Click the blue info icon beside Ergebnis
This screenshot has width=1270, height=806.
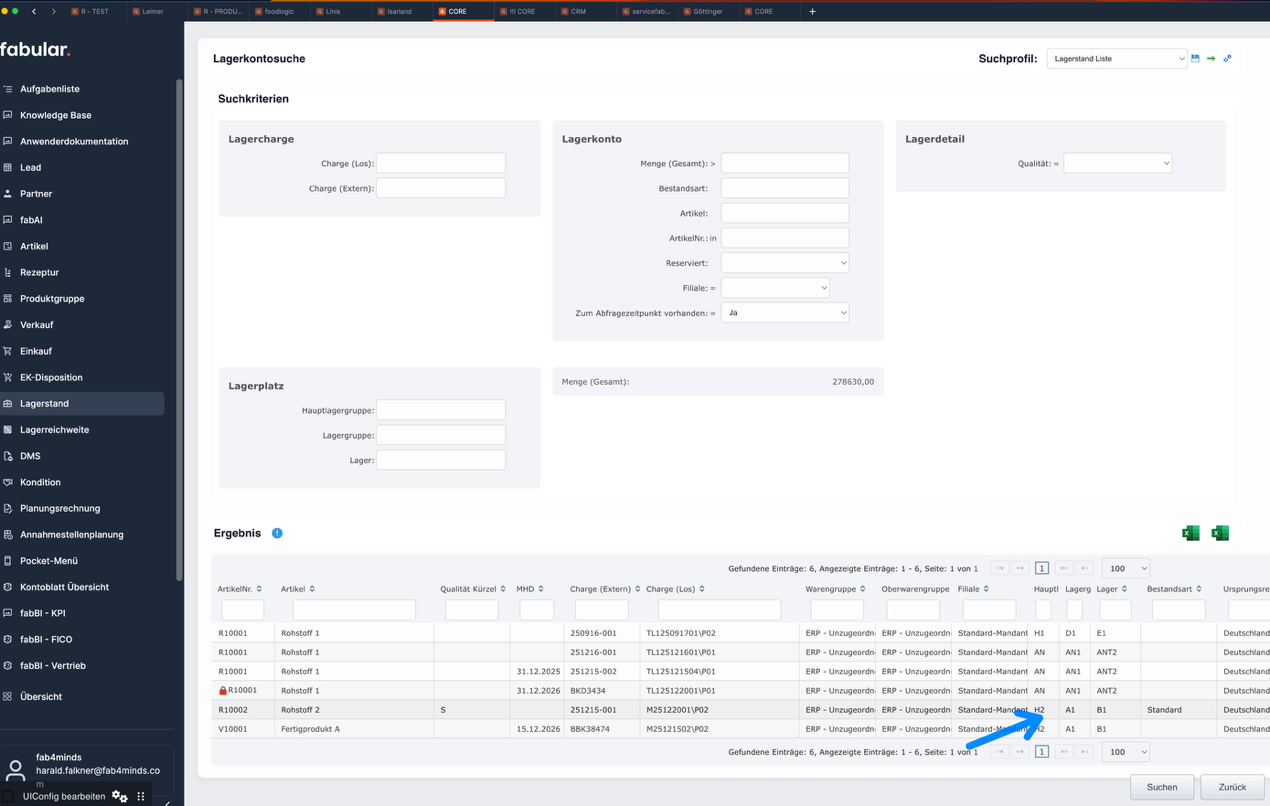point(277,533)
